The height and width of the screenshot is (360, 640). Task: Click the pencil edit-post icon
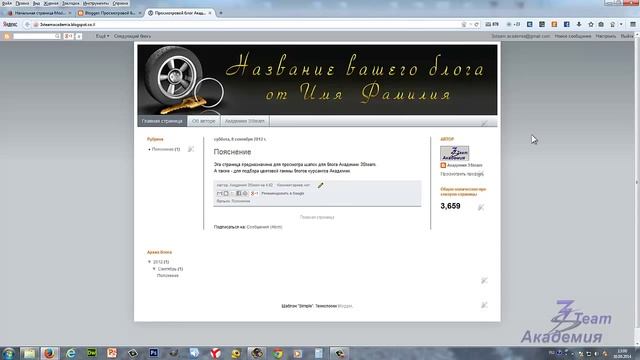pos(320,186)
